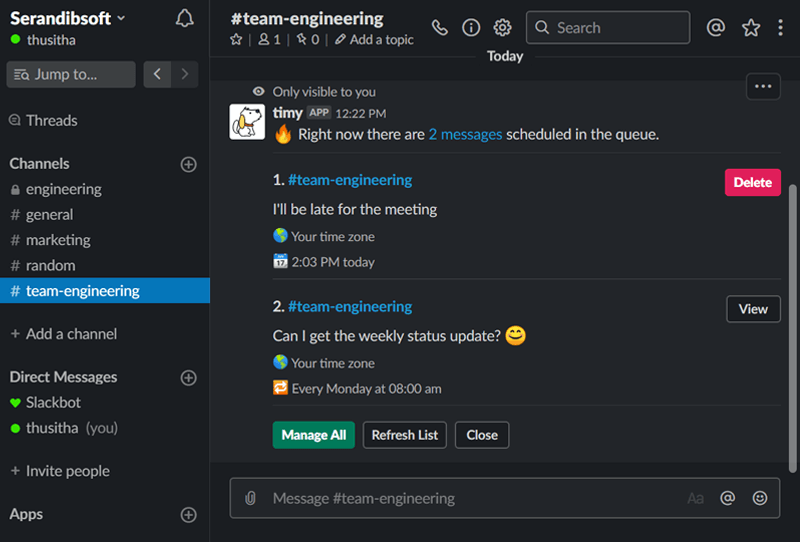Click the 12:22 PM timestamp
This screenshot has width=800, height=542.
[361, 113]
